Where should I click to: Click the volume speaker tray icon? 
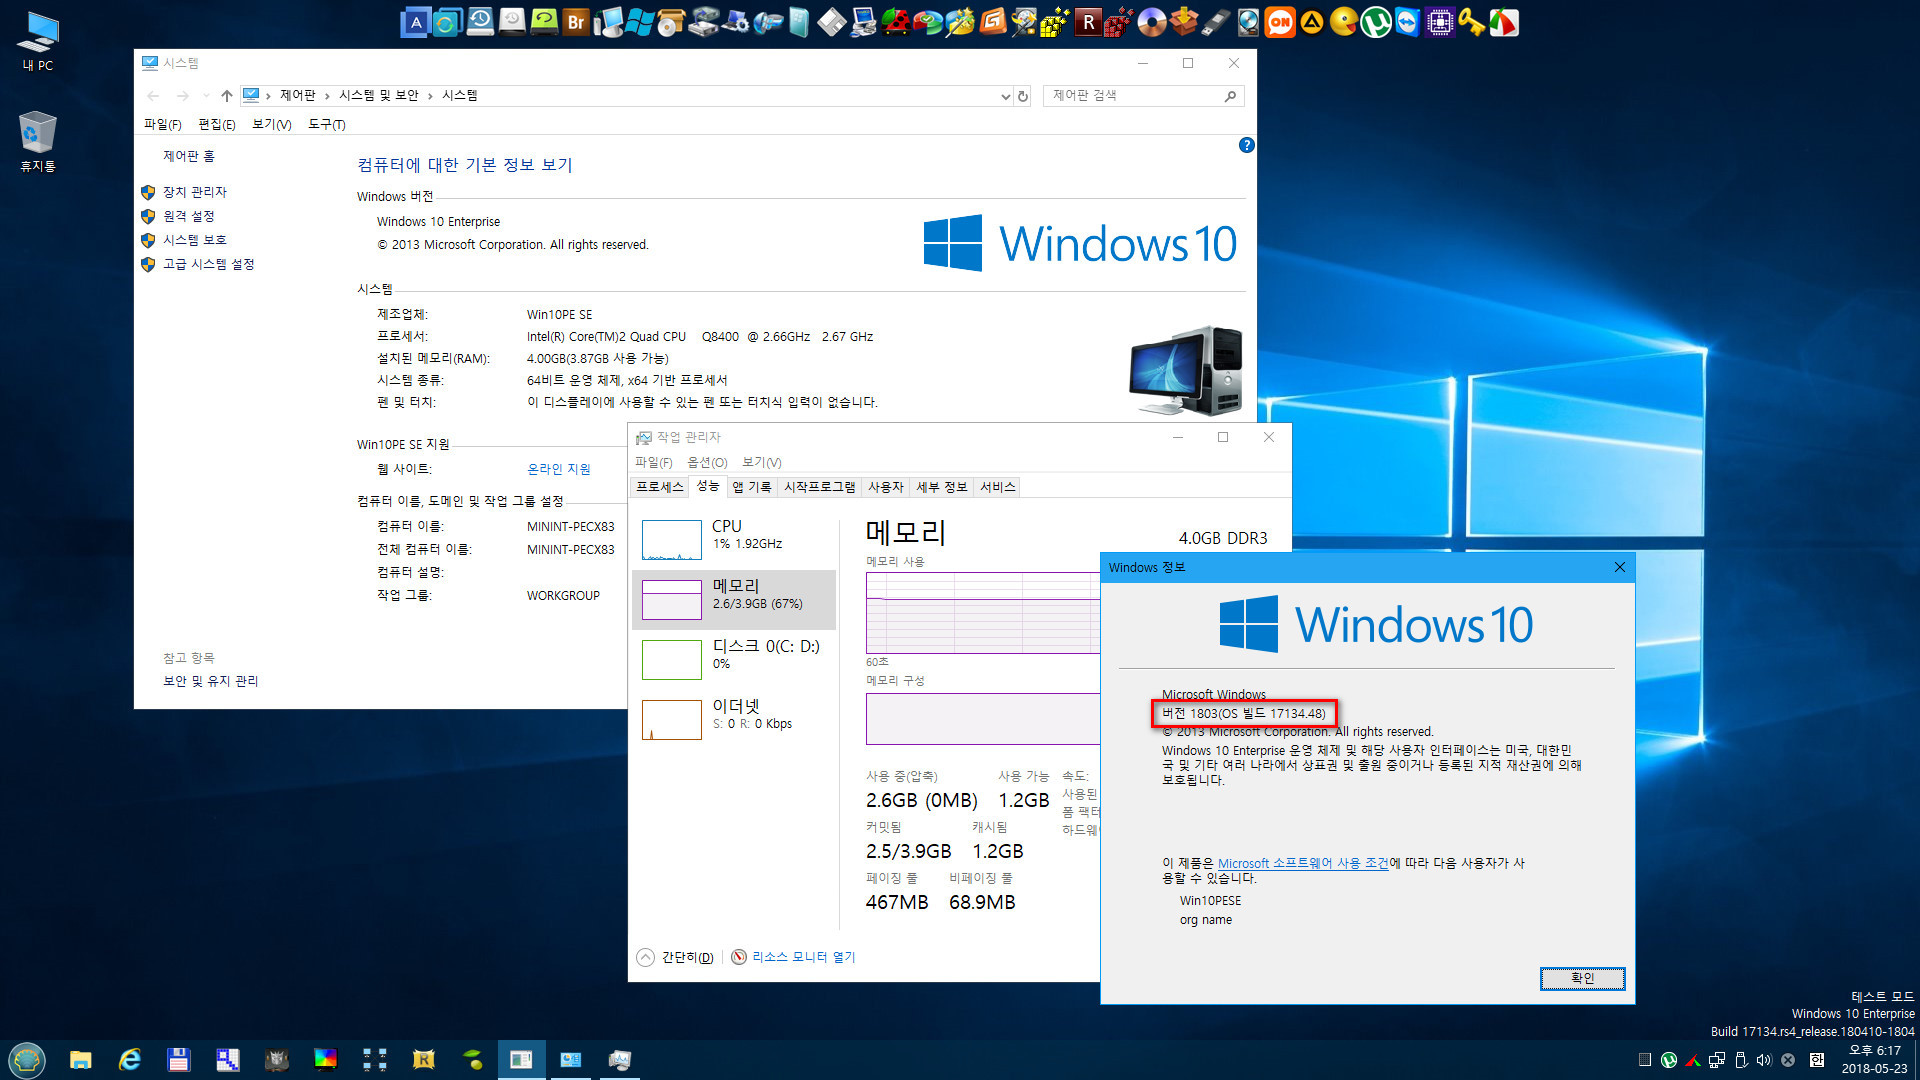[x=1764, y=1060]
